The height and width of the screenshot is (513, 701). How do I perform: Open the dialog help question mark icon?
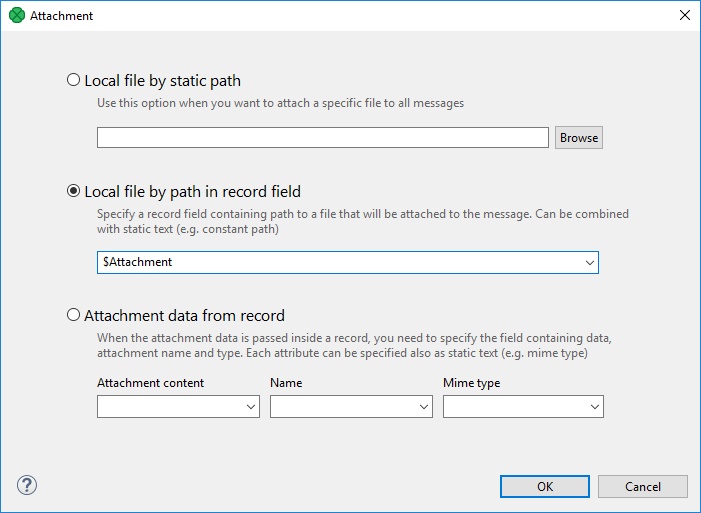26,486
